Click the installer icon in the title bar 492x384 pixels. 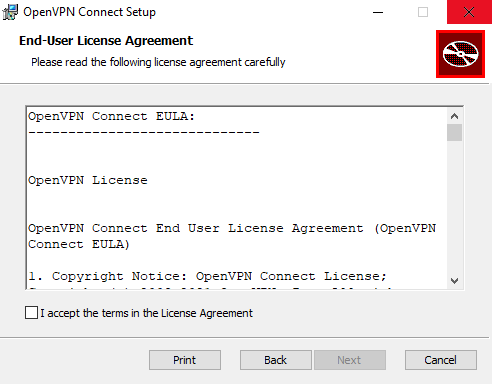tap(10, 12)
